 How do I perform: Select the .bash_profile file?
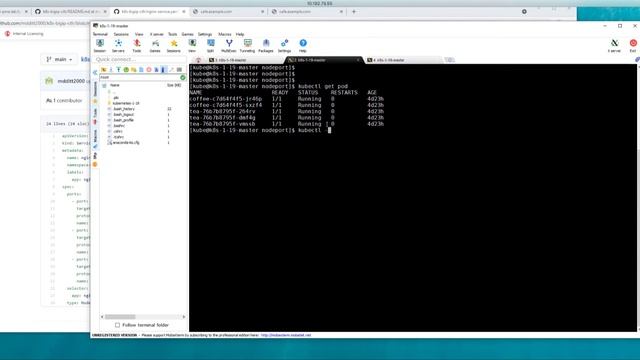[123, 120]
